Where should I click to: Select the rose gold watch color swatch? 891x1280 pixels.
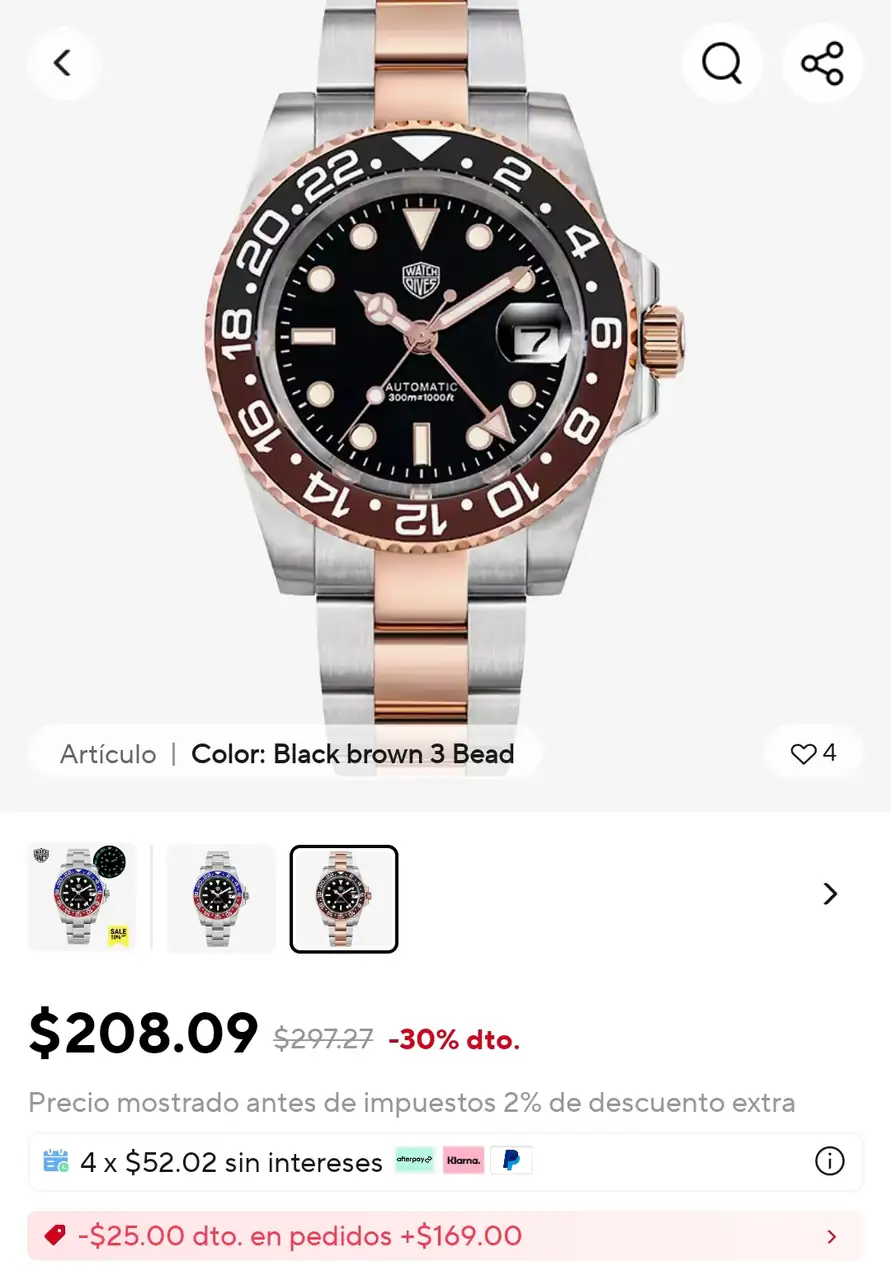(344, 898)
